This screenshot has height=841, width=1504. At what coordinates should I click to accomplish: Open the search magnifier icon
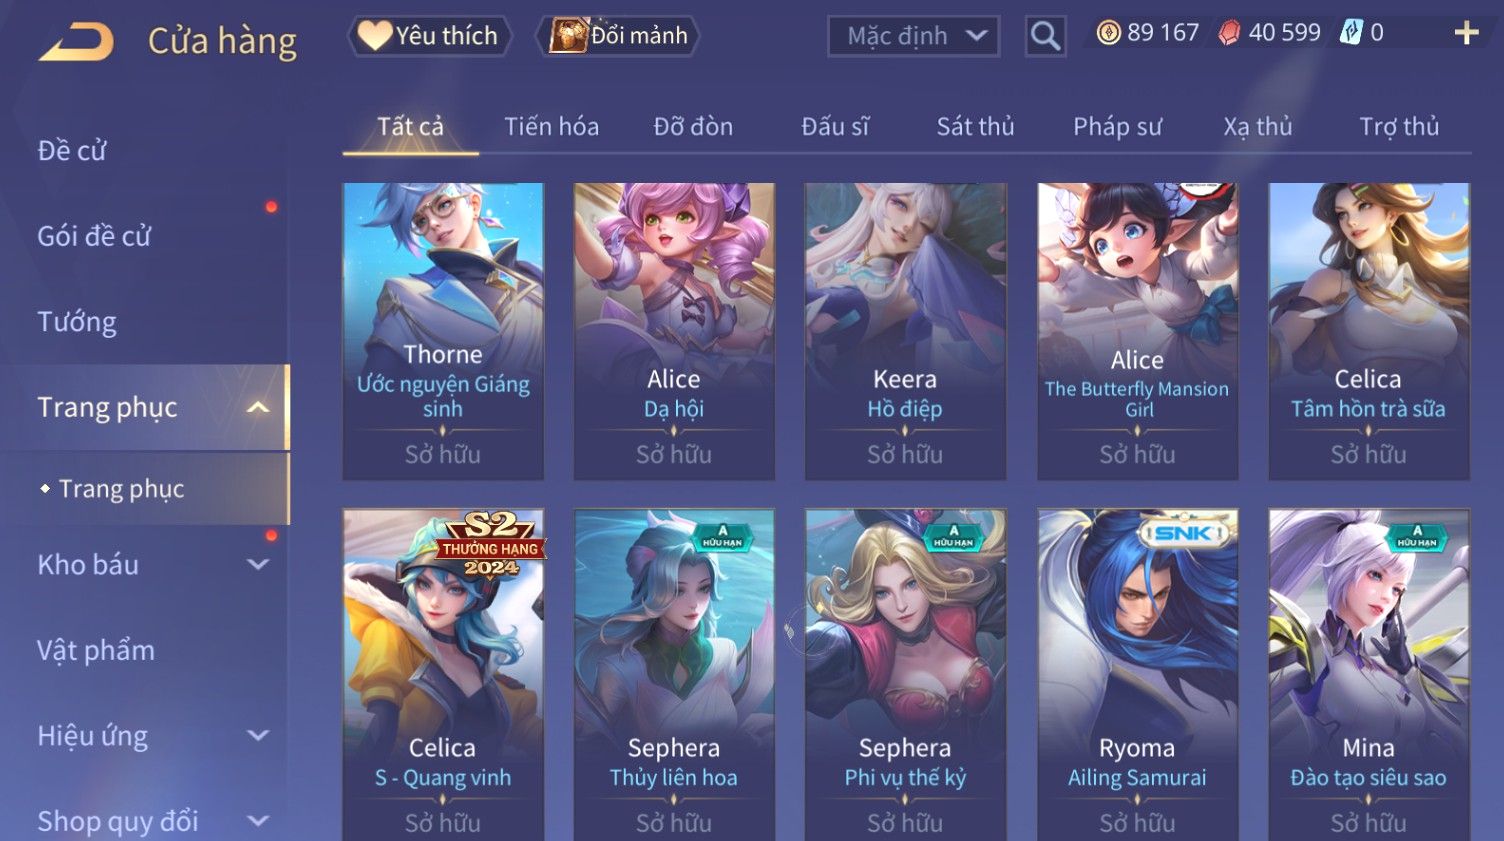pos(1045,36)
